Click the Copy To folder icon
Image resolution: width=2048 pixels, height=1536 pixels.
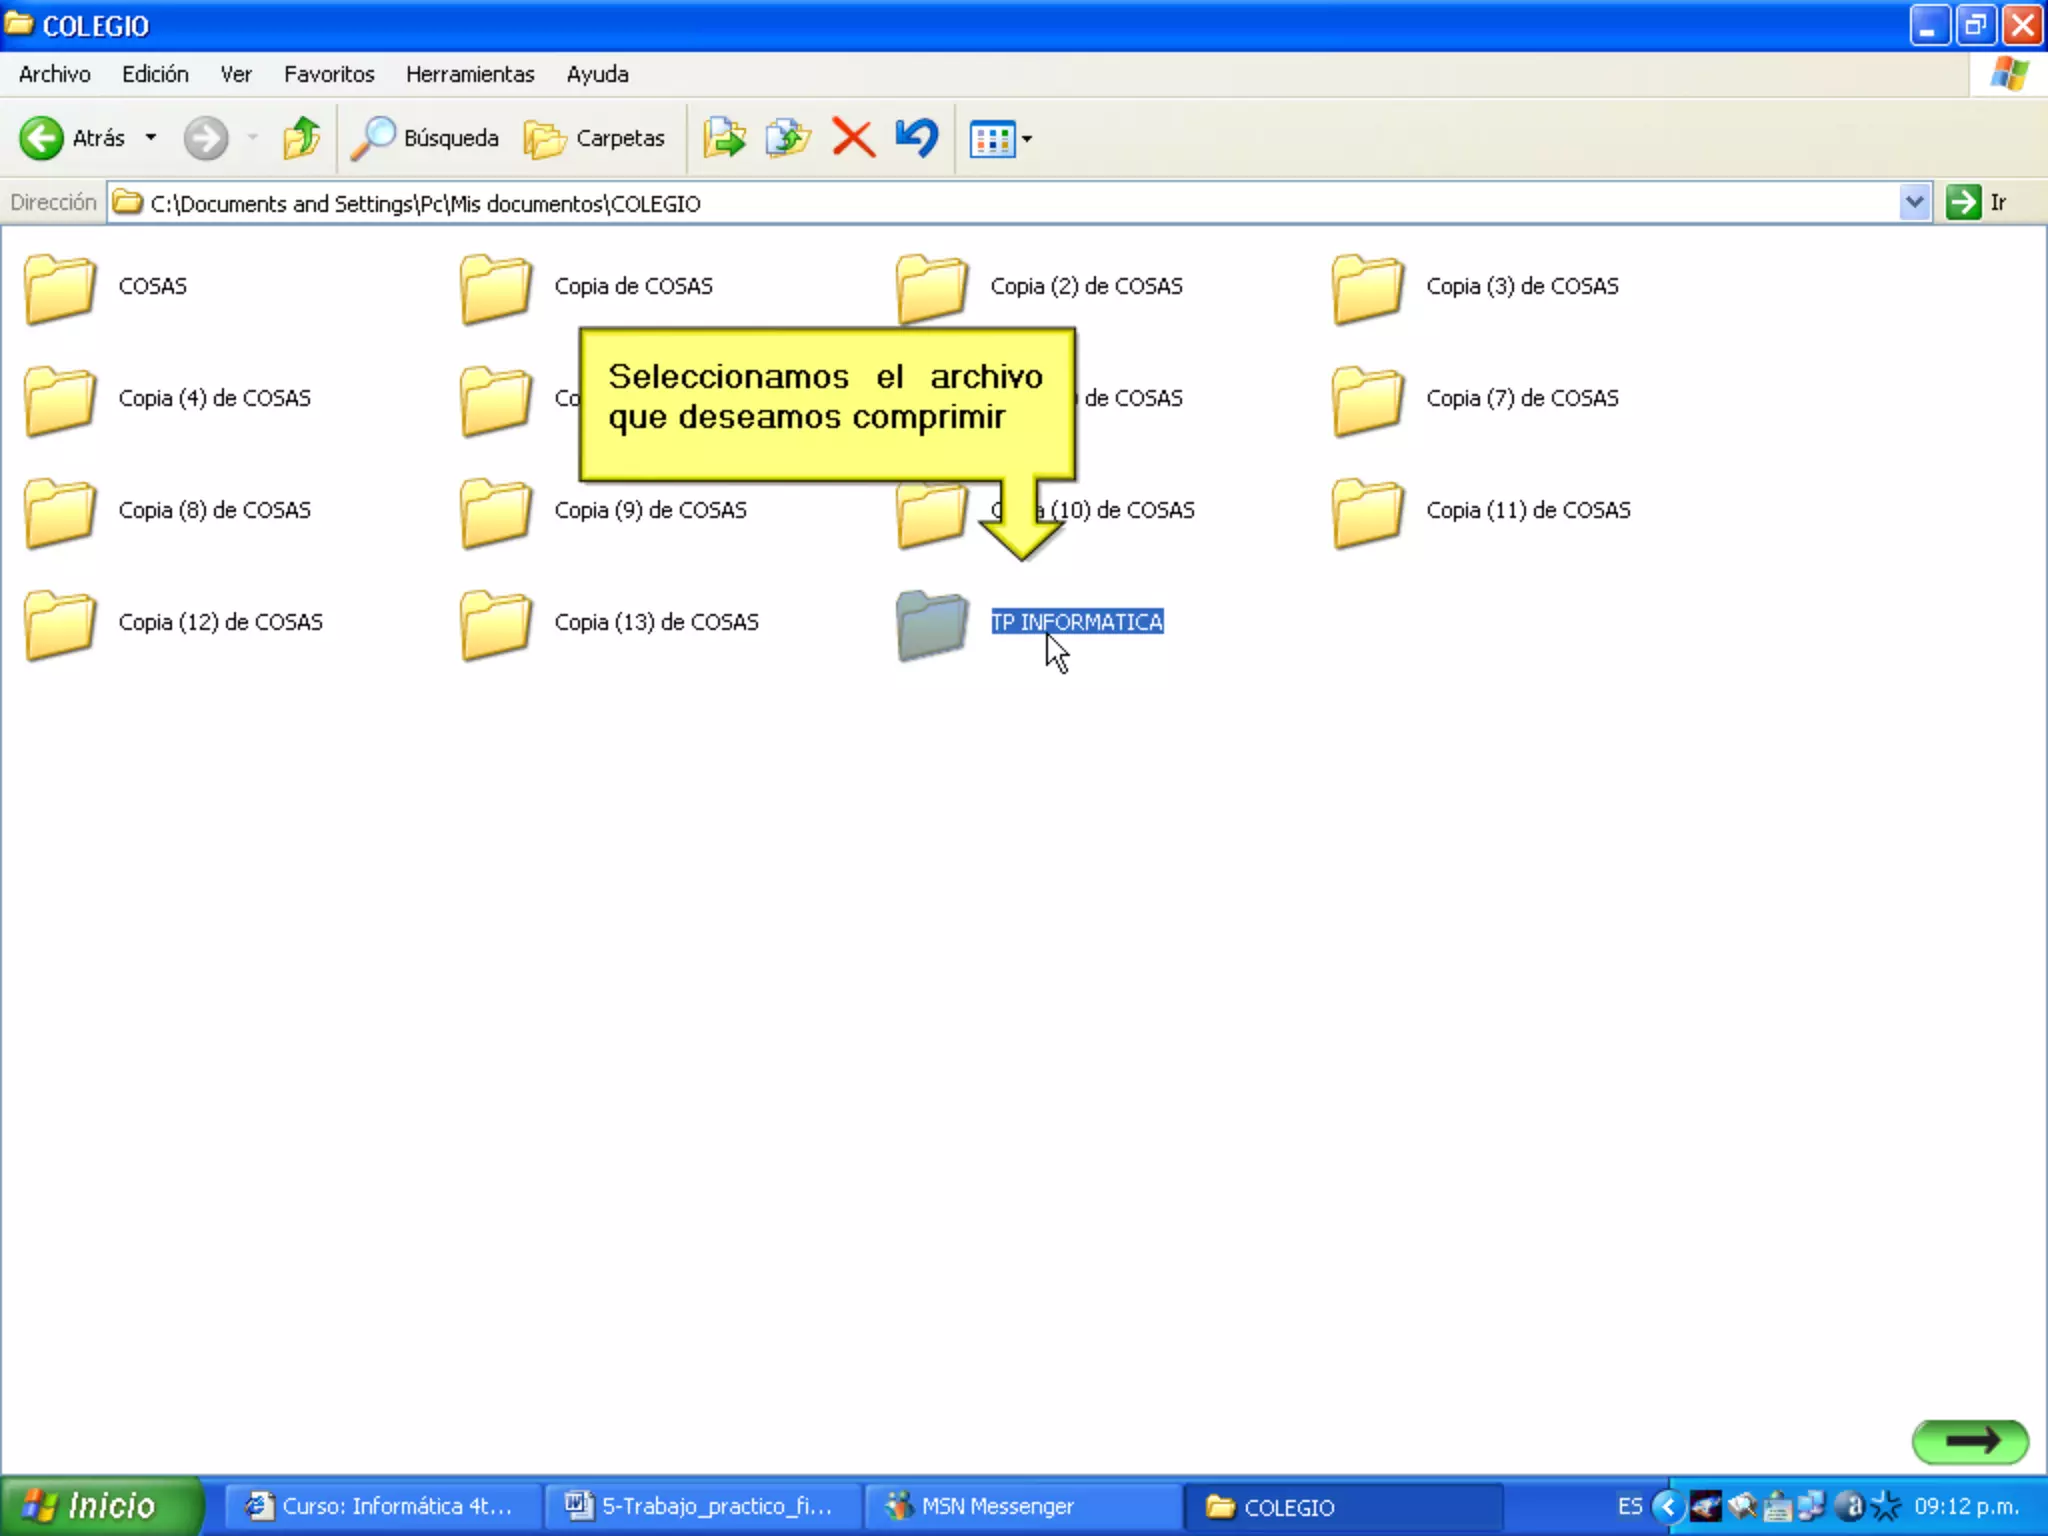click(x=788, y=138)
